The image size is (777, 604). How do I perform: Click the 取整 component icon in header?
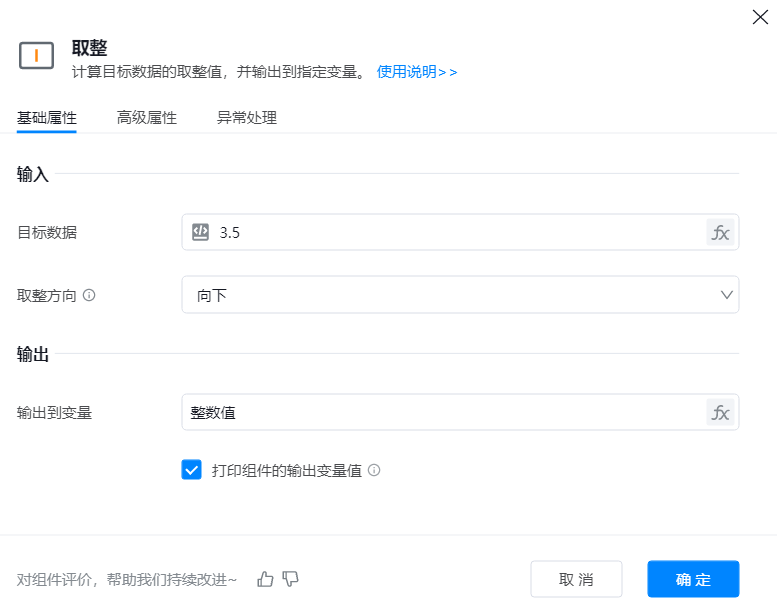36,56
